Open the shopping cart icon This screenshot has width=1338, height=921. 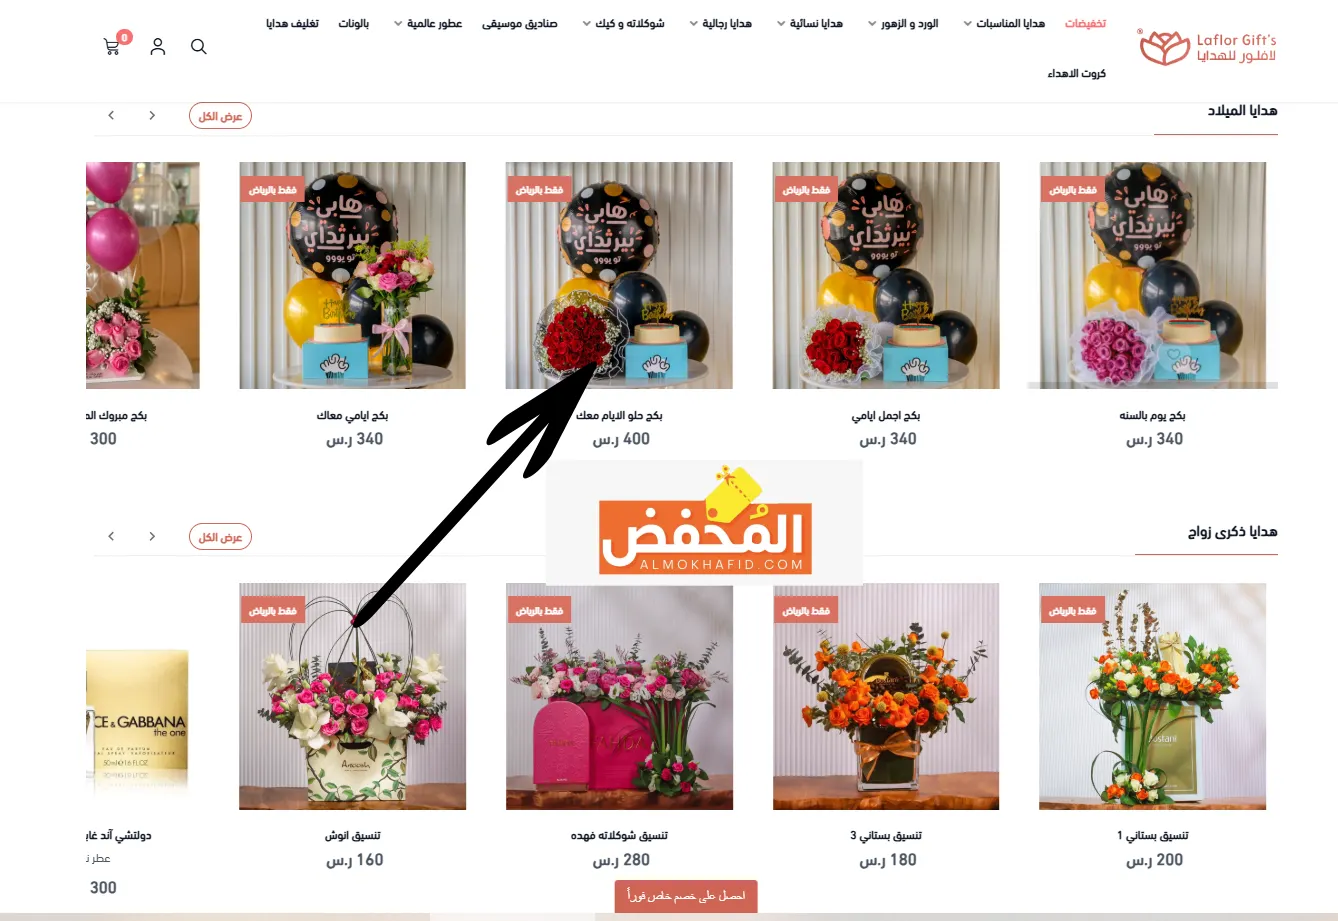112,46
